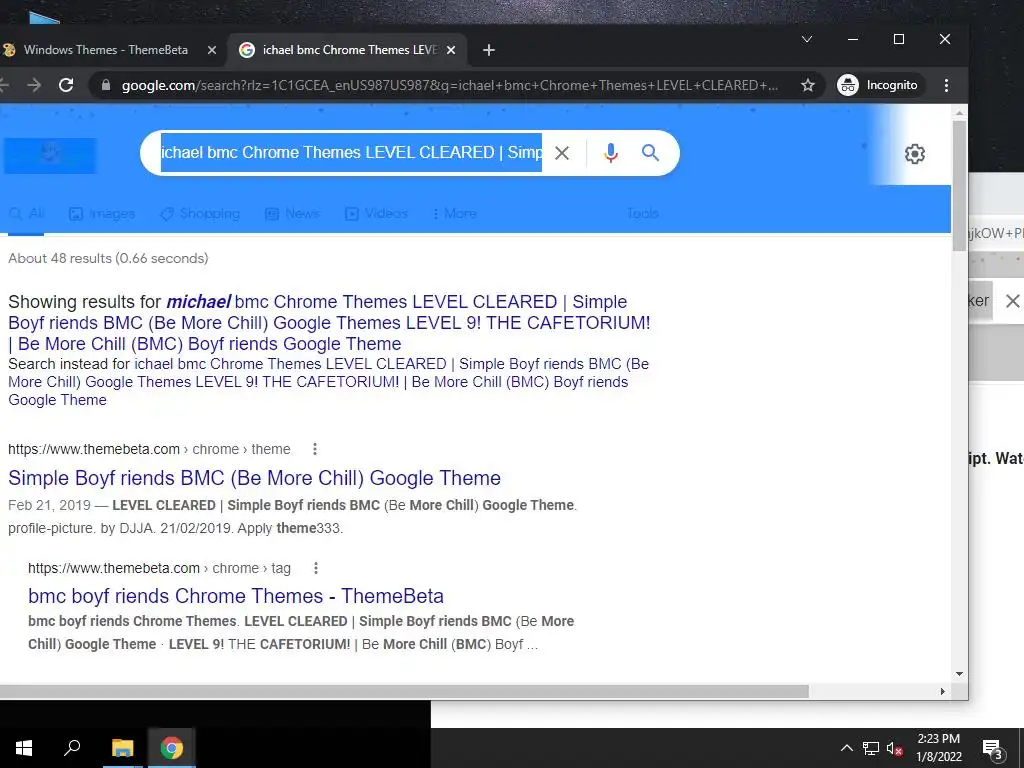Click 'About 48 results' stats text

[108, 259]
